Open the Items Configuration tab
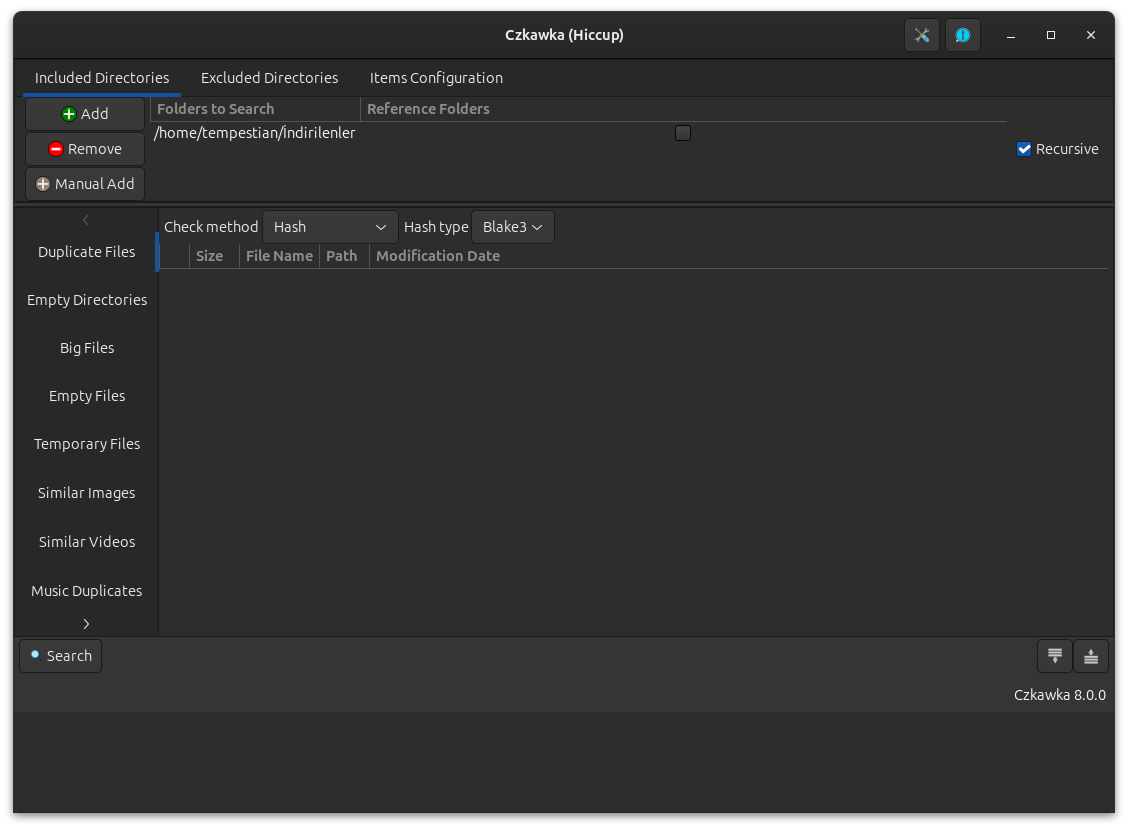Viewport: 1128px width, 829px height. pyautogui.click(x=436, y=78)
